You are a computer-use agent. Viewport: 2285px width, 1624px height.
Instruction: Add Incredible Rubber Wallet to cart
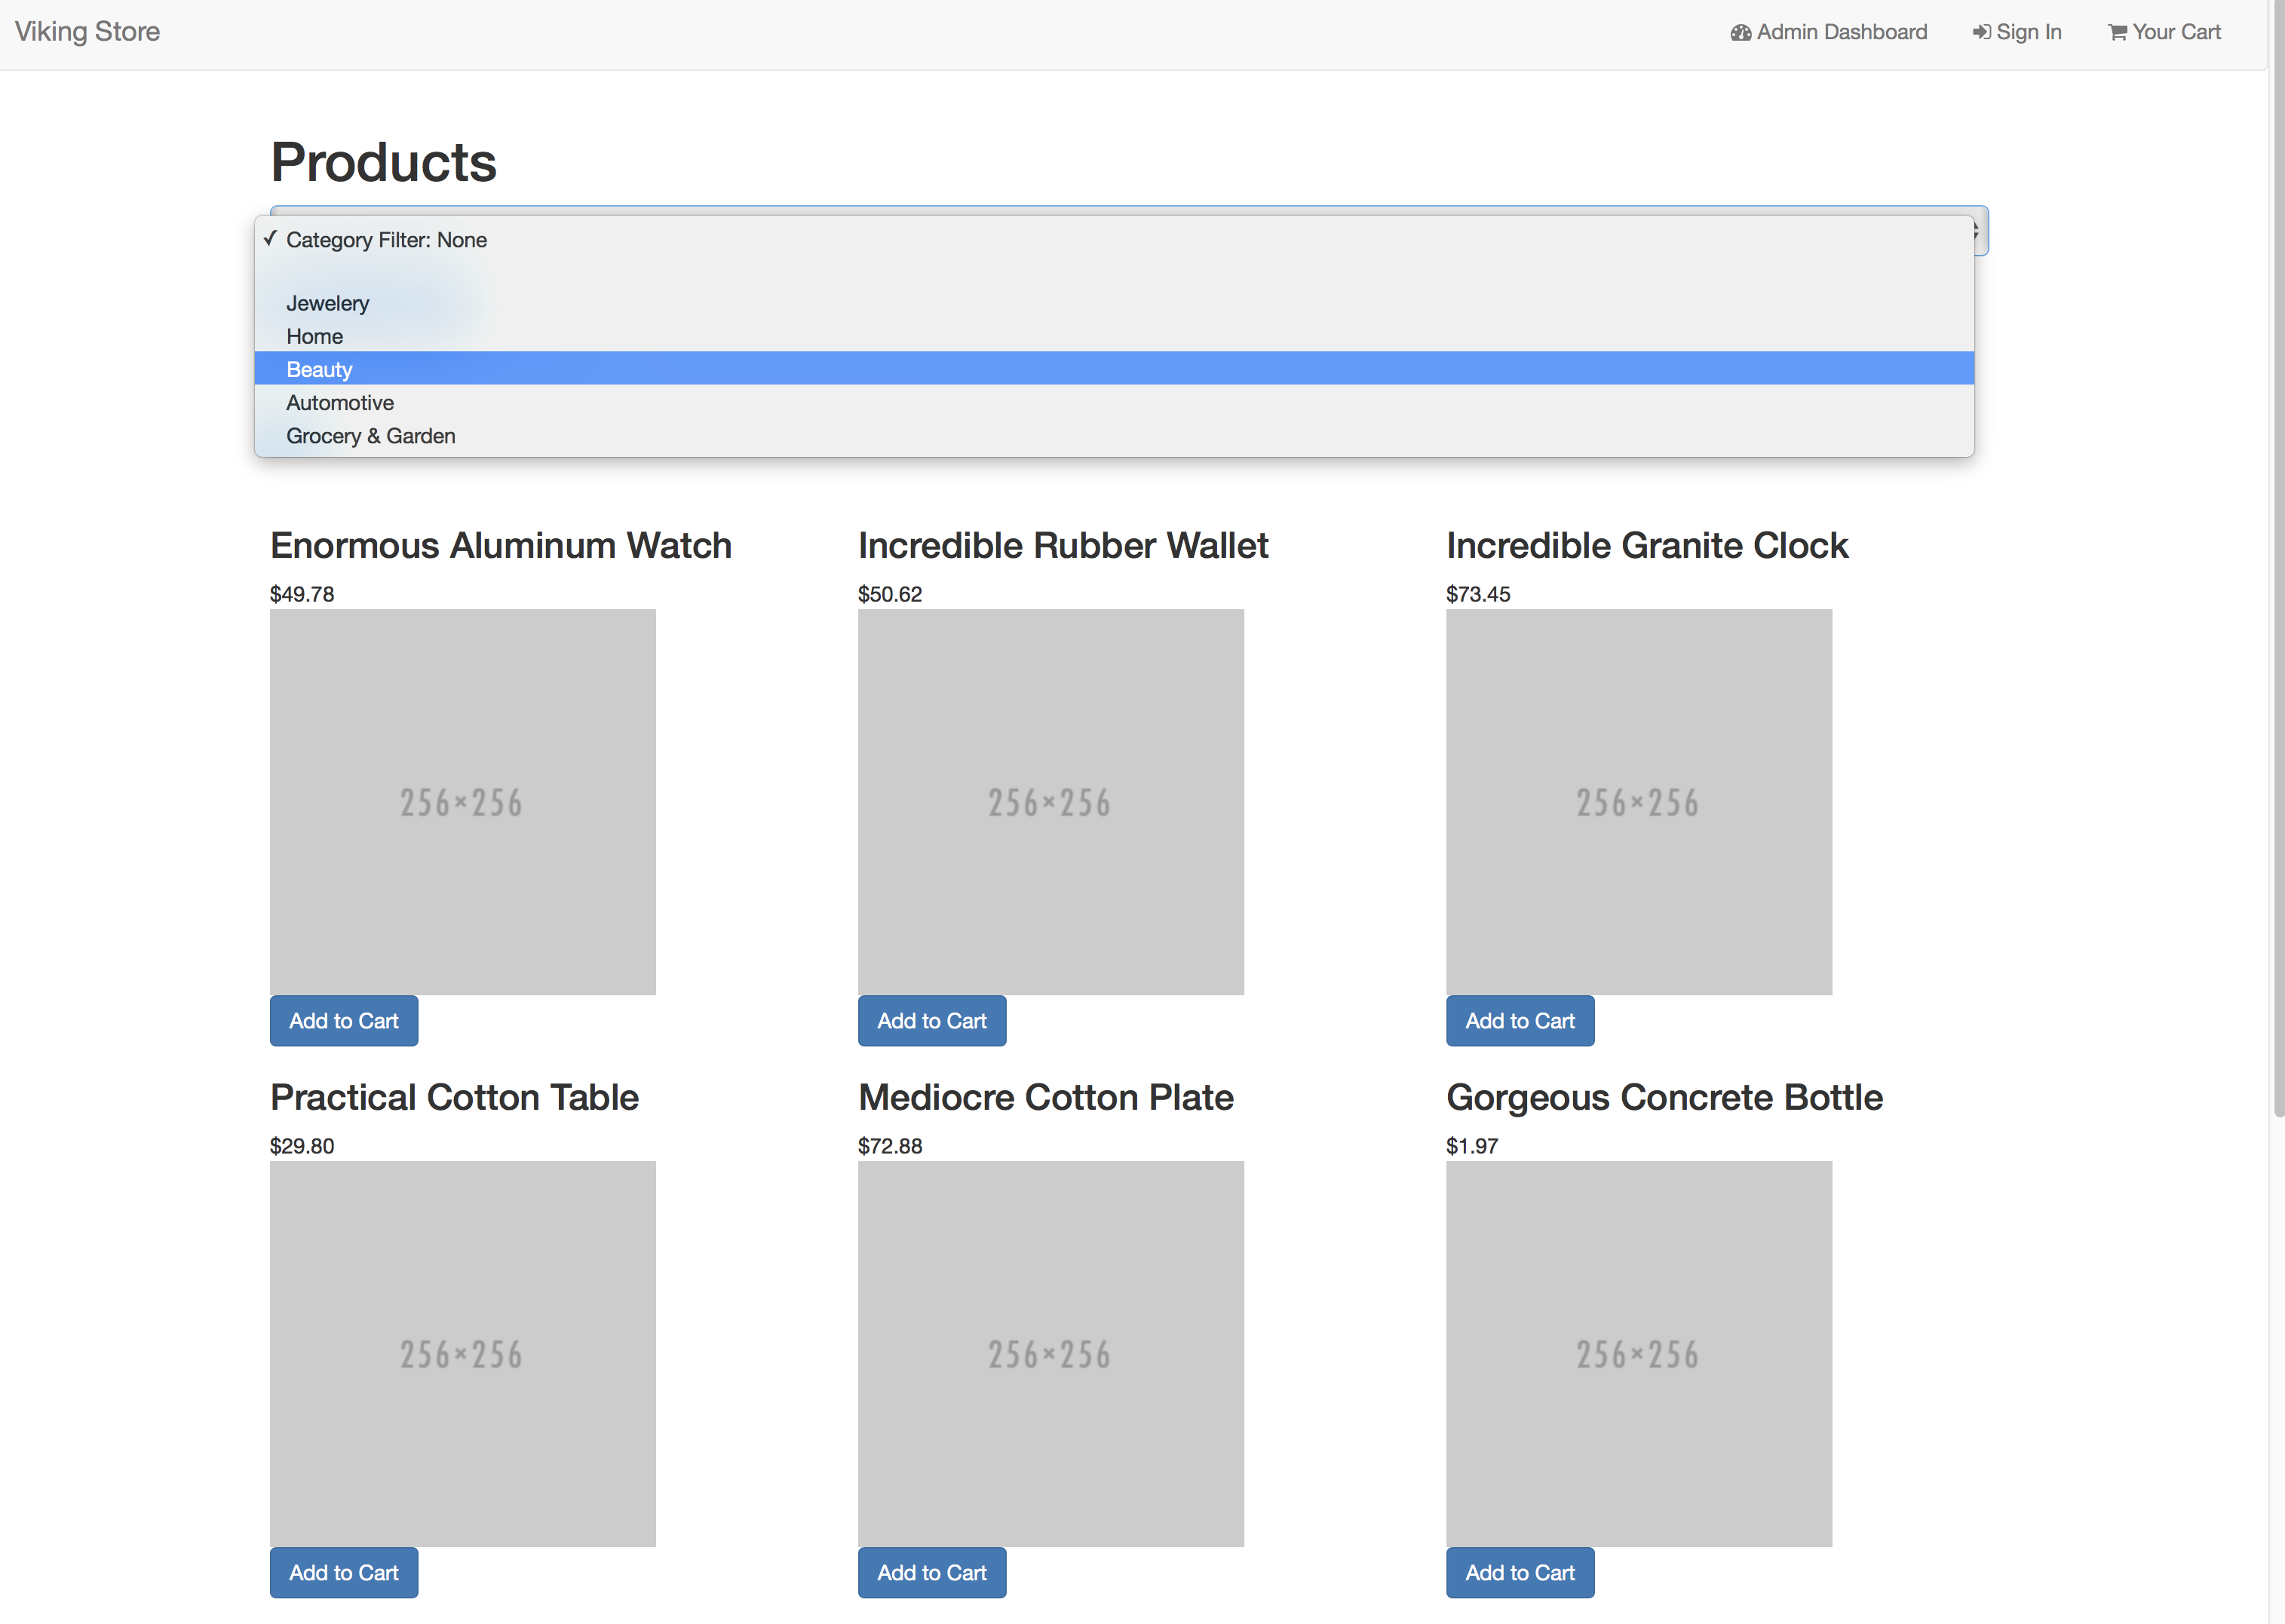932,1021
